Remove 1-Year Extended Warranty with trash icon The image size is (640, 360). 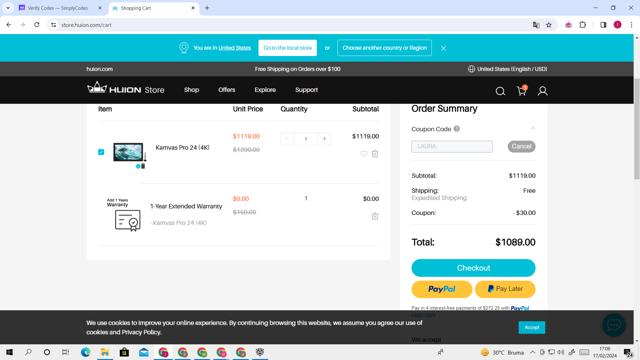[x=375, y=216]
